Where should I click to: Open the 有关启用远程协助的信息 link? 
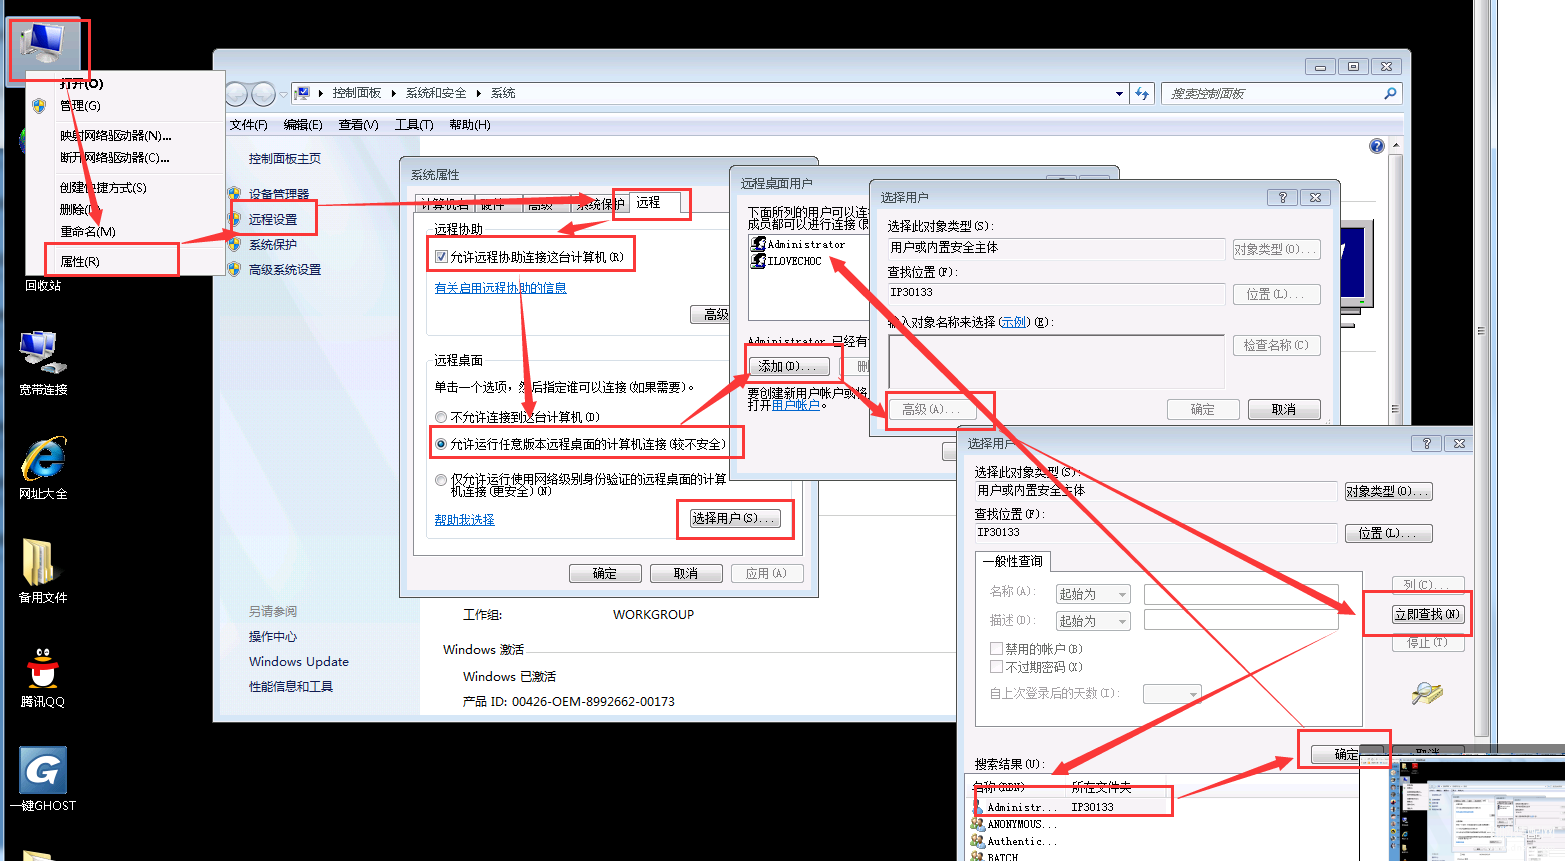pyautogui.click(x=501, y=288)
